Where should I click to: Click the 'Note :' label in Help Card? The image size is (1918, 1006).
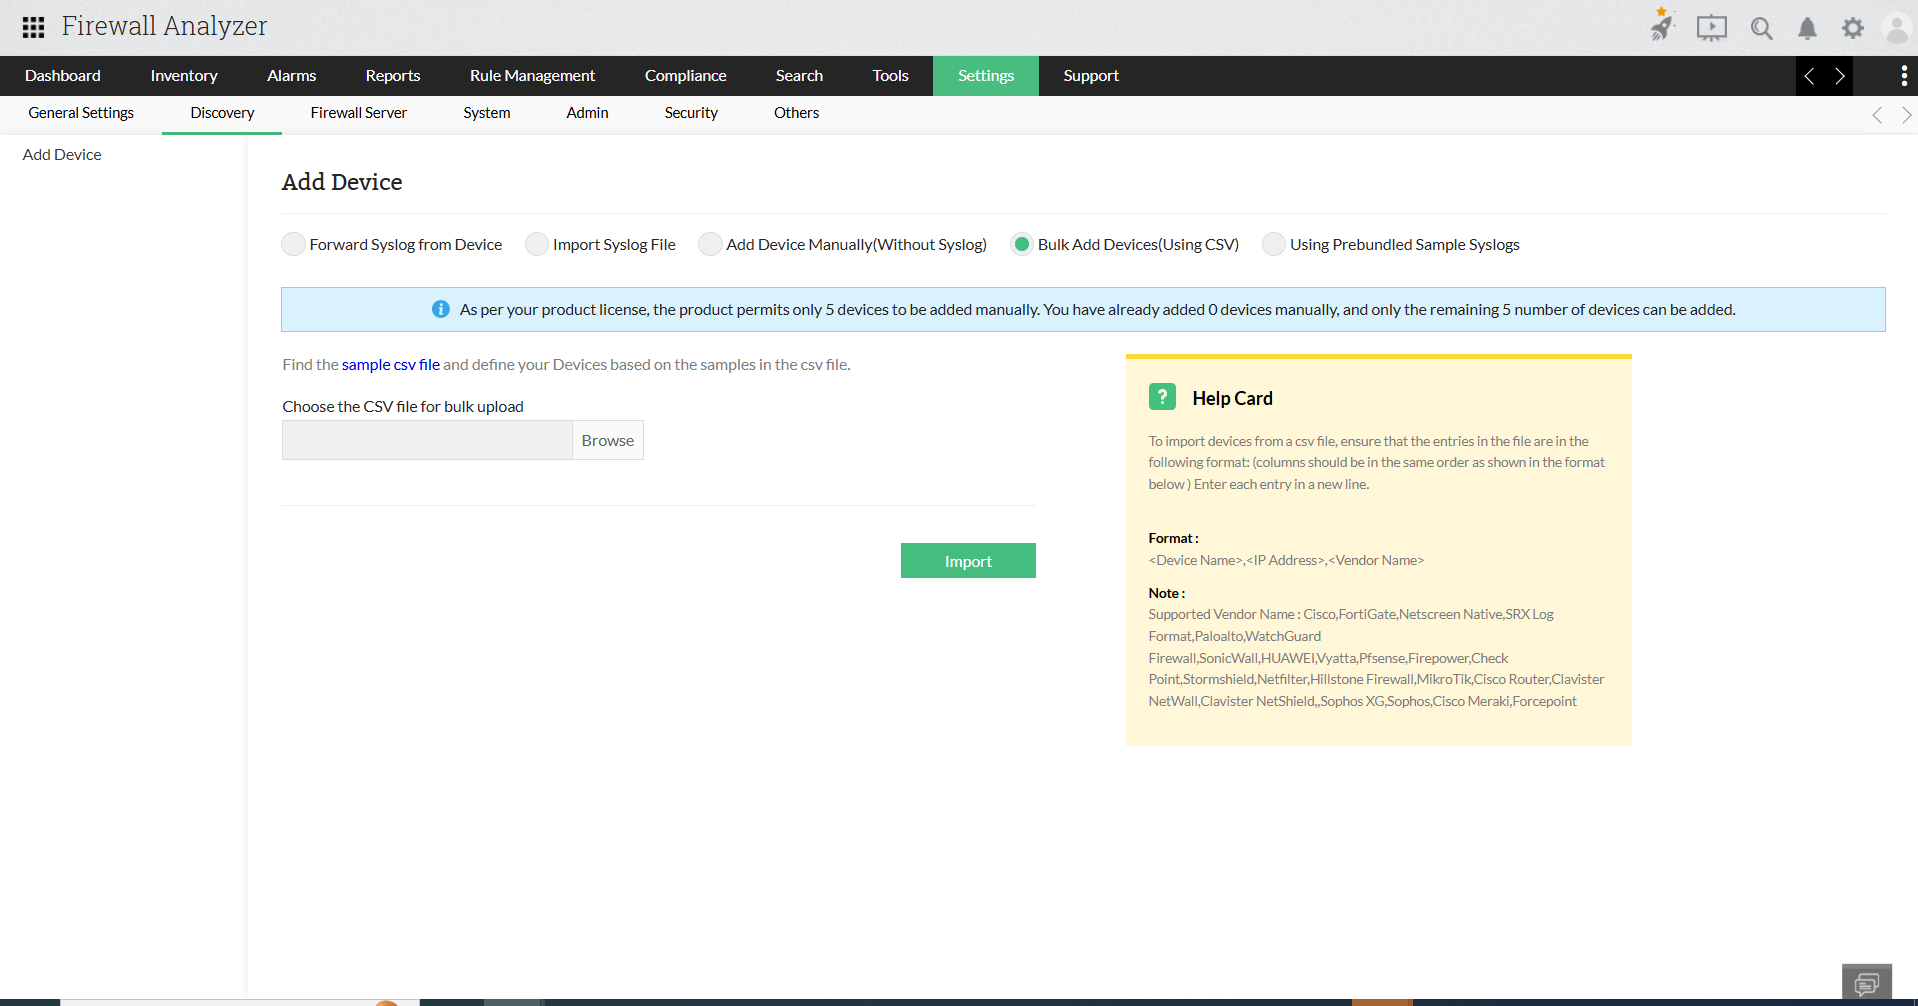[1166, 593]
